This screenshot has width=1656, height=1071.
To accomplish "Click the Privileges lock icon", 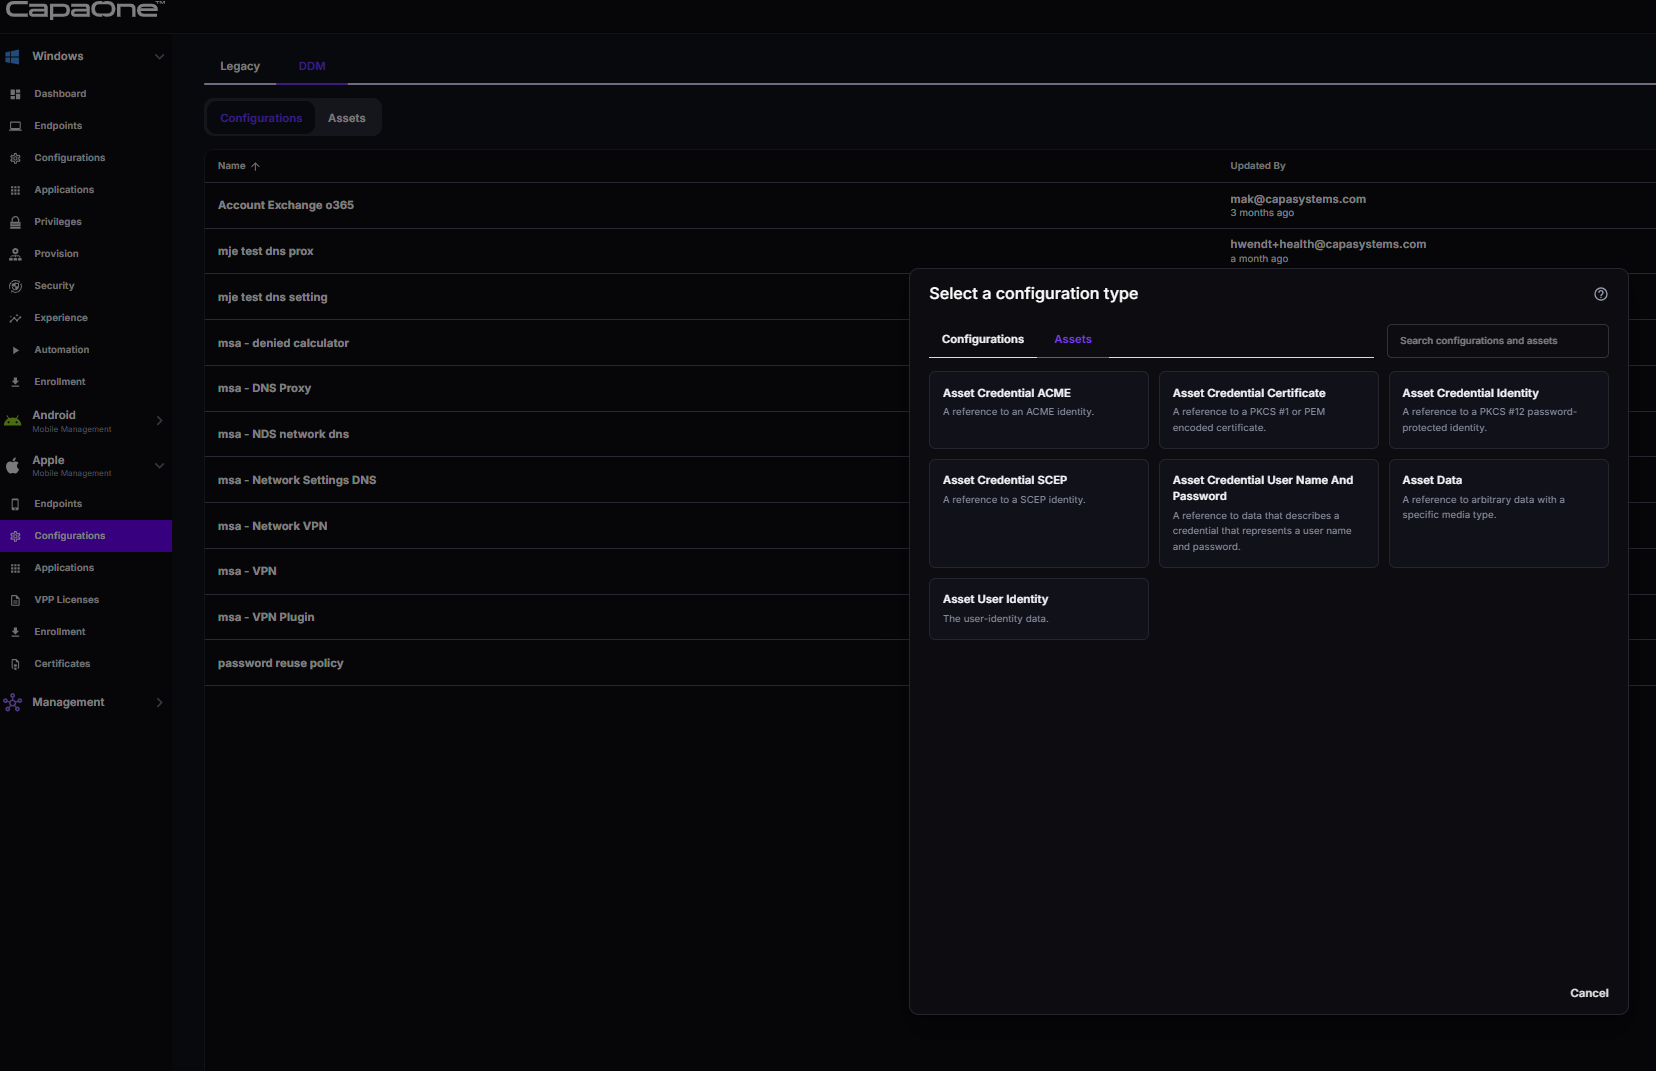I will (x=15, y=222).
